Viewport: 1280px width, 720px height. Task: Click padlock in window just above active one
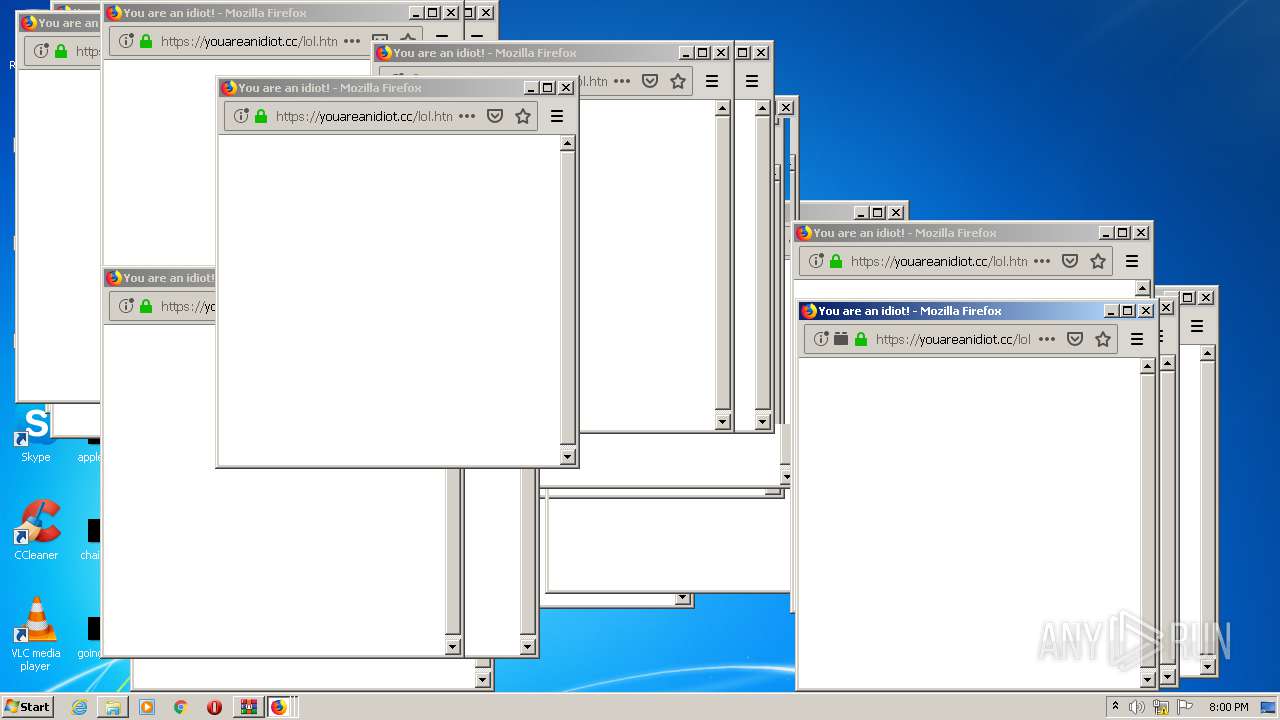point(836,261)
